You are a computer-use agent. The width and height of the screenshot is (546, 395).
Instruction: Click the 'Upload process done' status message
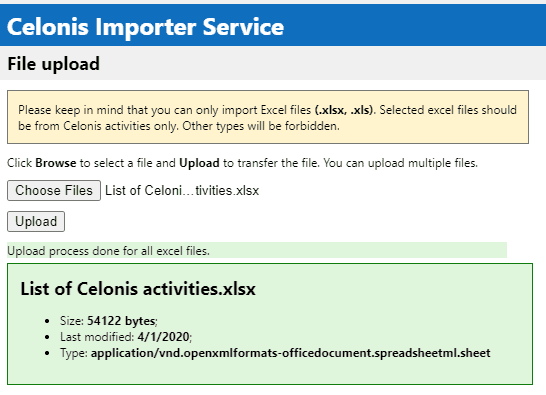click(x=108, y=251)
